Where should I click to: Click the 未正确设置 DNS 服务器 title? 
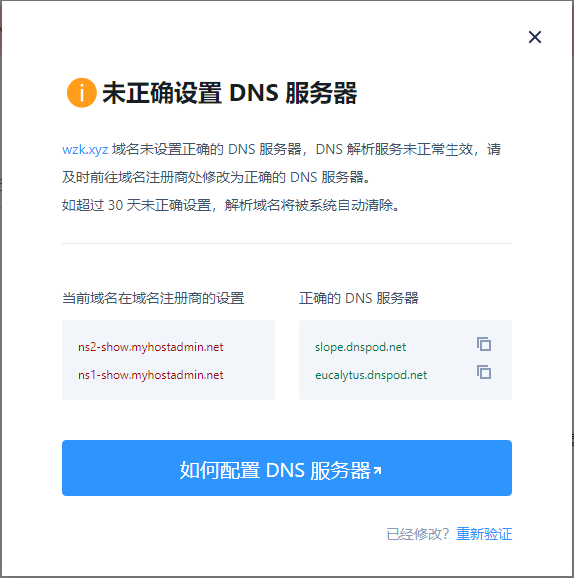pos(230,93)
